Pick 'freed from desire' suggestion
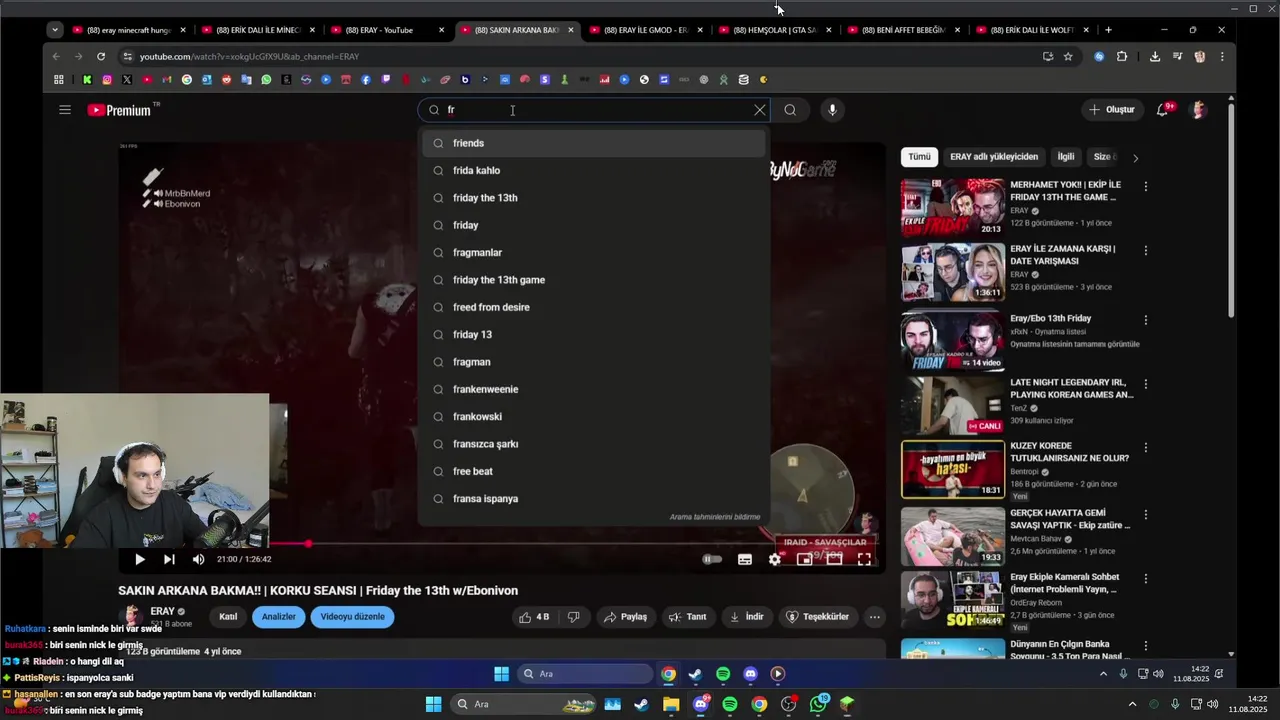The width and height of the screenshot is (1280, 720). [x=594, y=307]
